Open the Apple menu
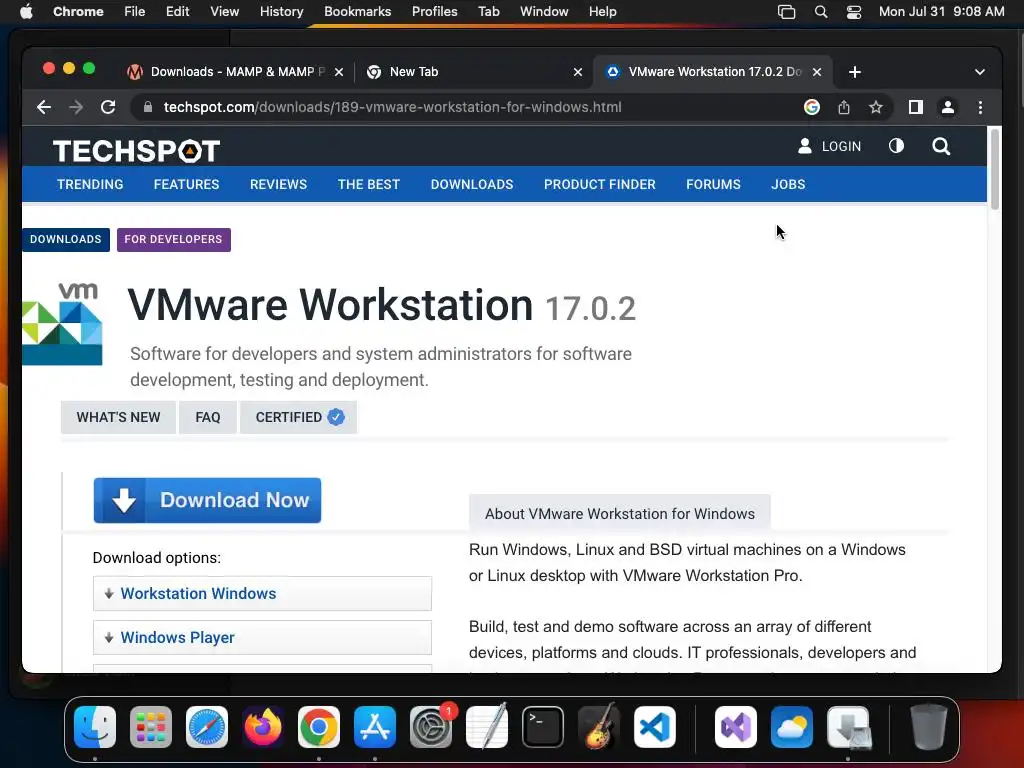Viewport: 1024px width, 768px height. (x=26, y=12)
